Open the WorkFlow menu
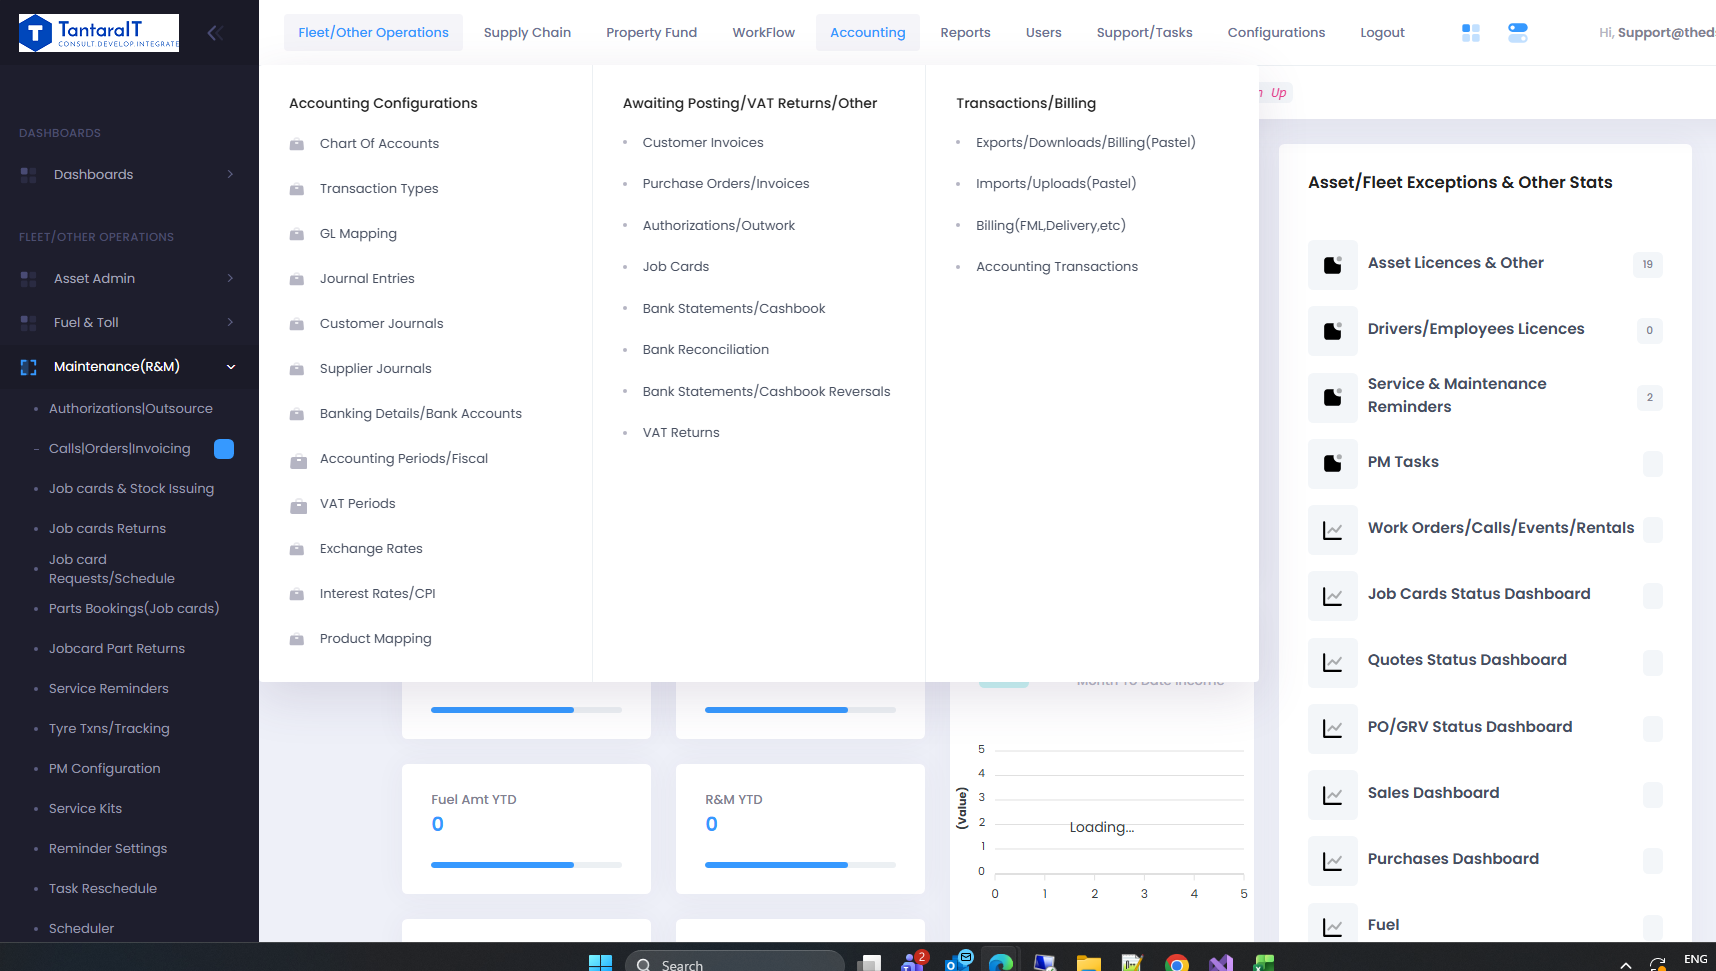The width and height of the screenshot is (1716, 971). 763,33
